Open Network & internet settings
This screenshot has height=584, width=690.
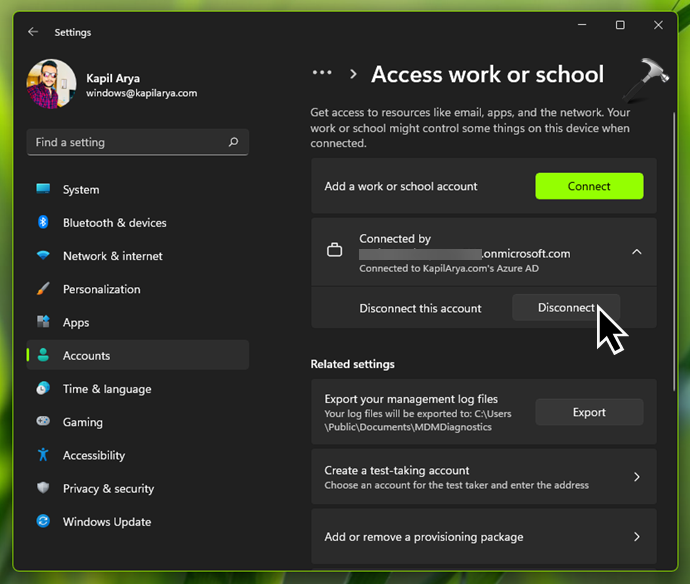(x=138, y=256)
